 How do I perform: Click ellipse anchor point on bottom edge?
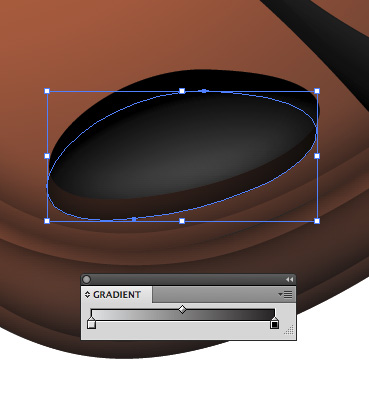pyautogui.click(x=134, y=219)
